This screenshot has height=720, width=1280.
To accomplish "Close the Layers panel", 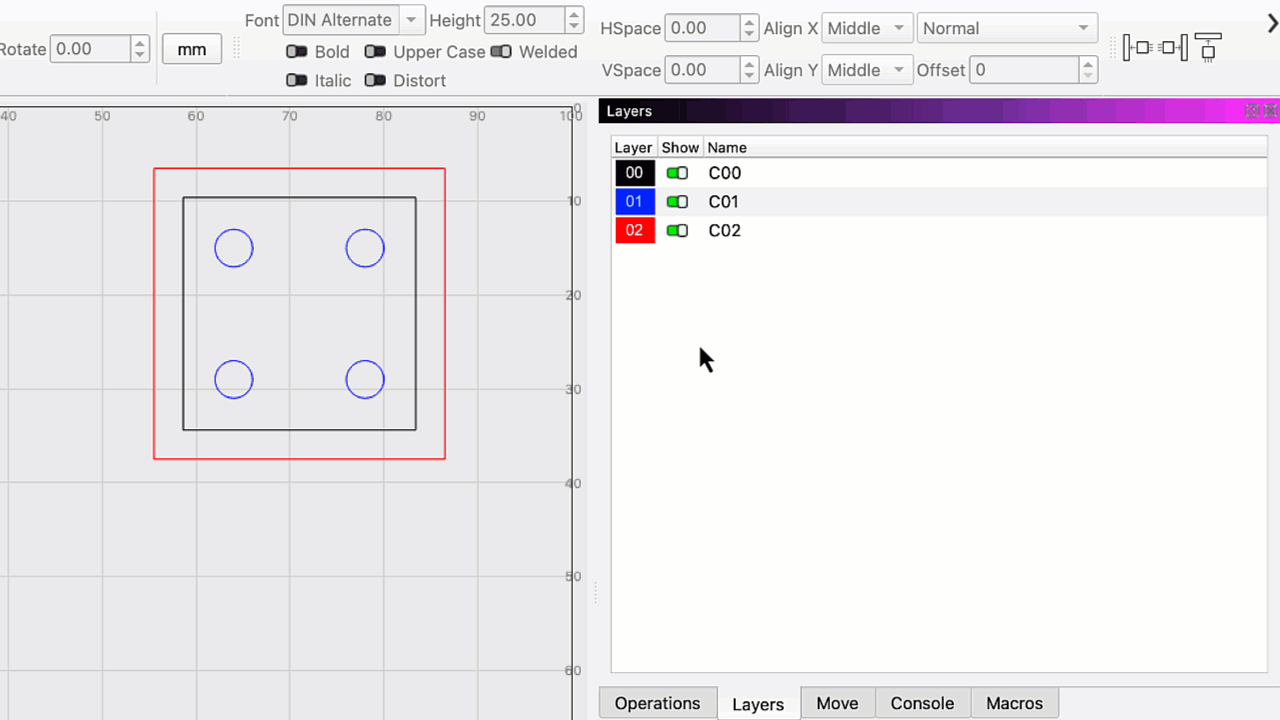I will pos(1270,111).
